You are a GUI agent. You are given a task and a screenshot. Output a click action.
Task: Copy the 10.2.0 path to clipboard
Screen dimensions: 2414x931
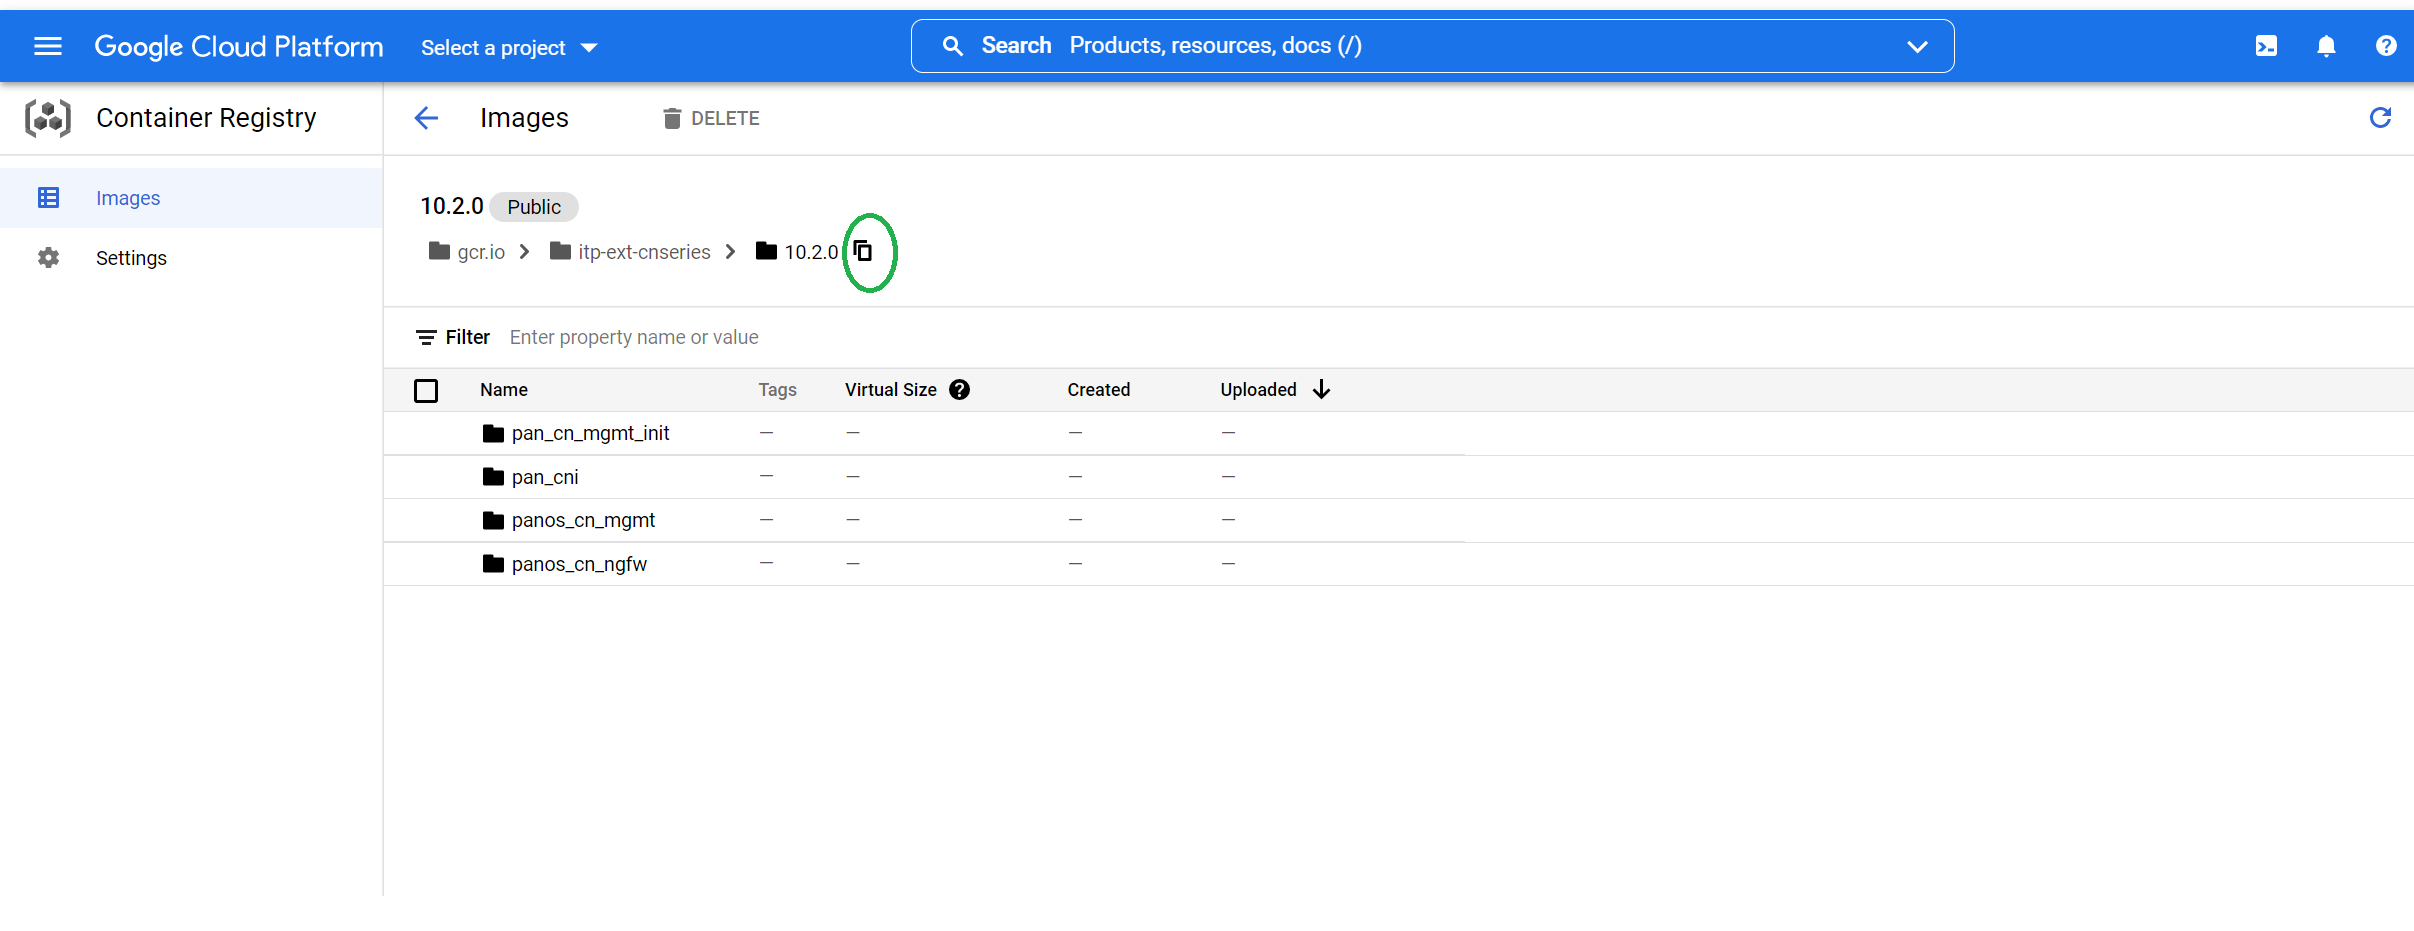click(863, 251)
